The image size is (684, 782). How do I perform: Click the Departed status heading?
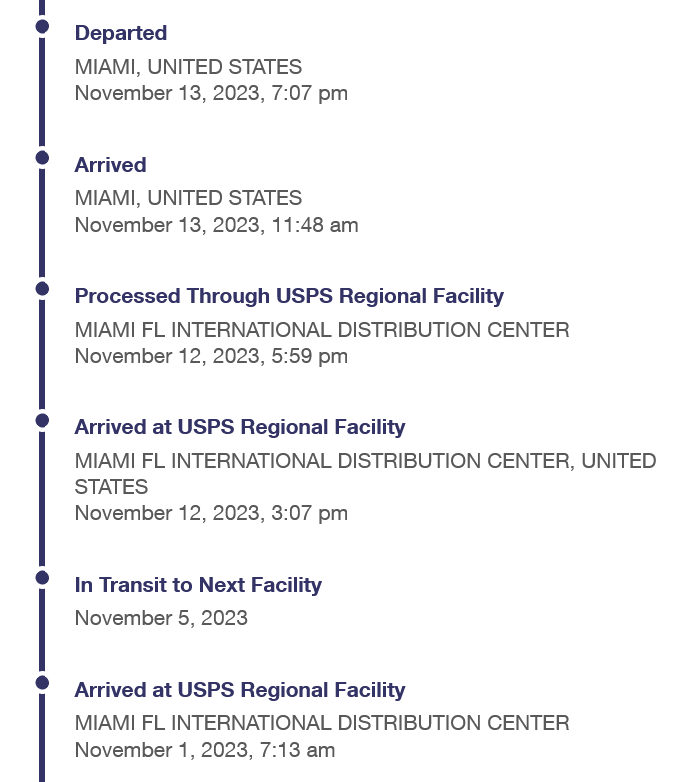tap(121, 33)
